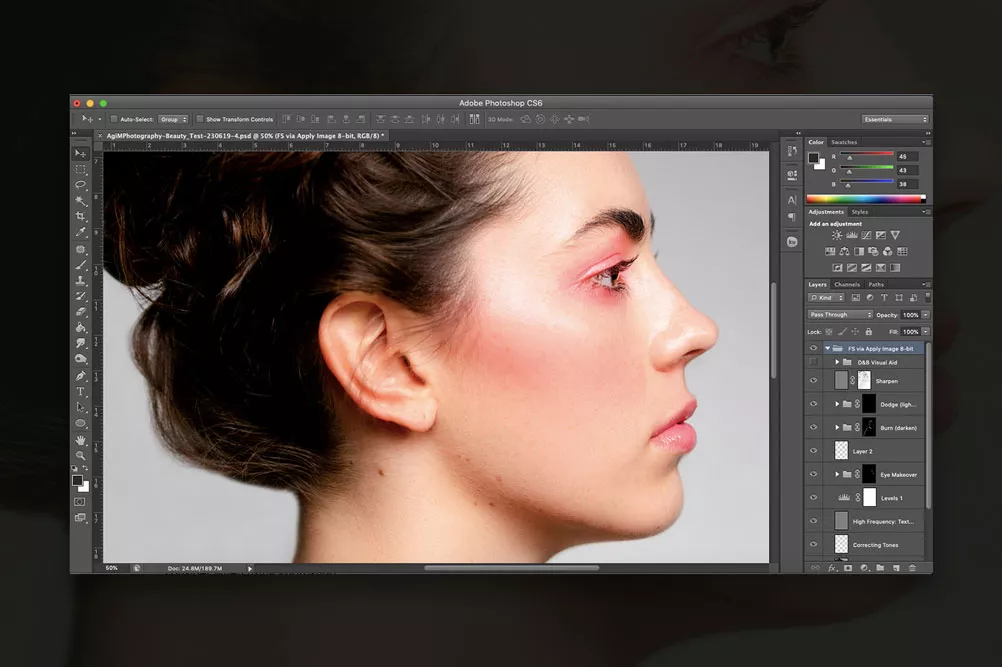The height and width of the screenshot is (667, 1002).
Task: Expand the Burn (darken) group
Action: (x=837, y=427)
